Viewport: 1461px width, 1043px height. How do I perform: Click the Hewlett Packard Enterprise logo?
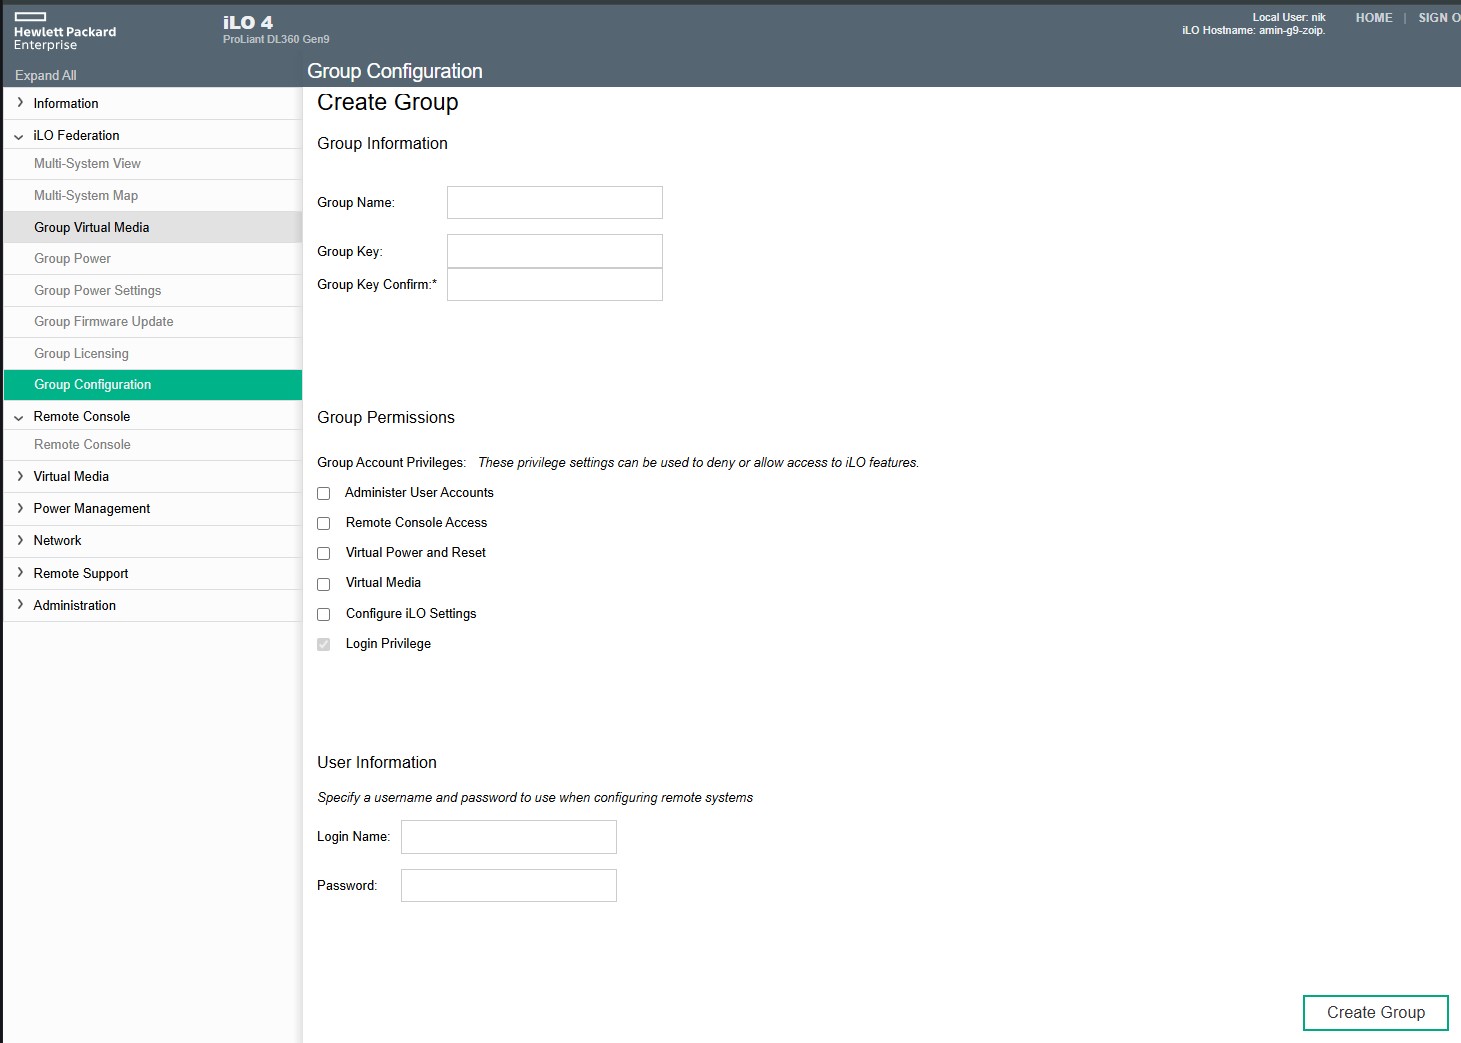(65, 32)
